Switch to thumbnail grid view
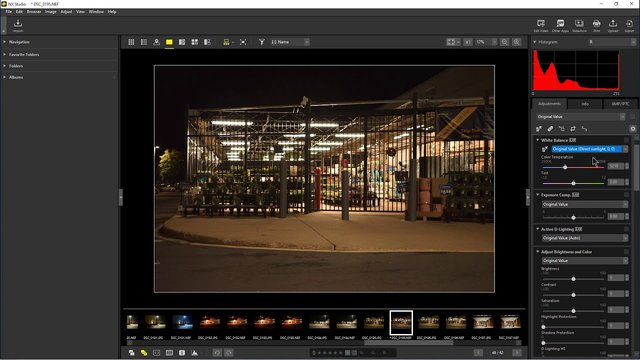This screenshot has height=360, width=640. click(131, 42)
